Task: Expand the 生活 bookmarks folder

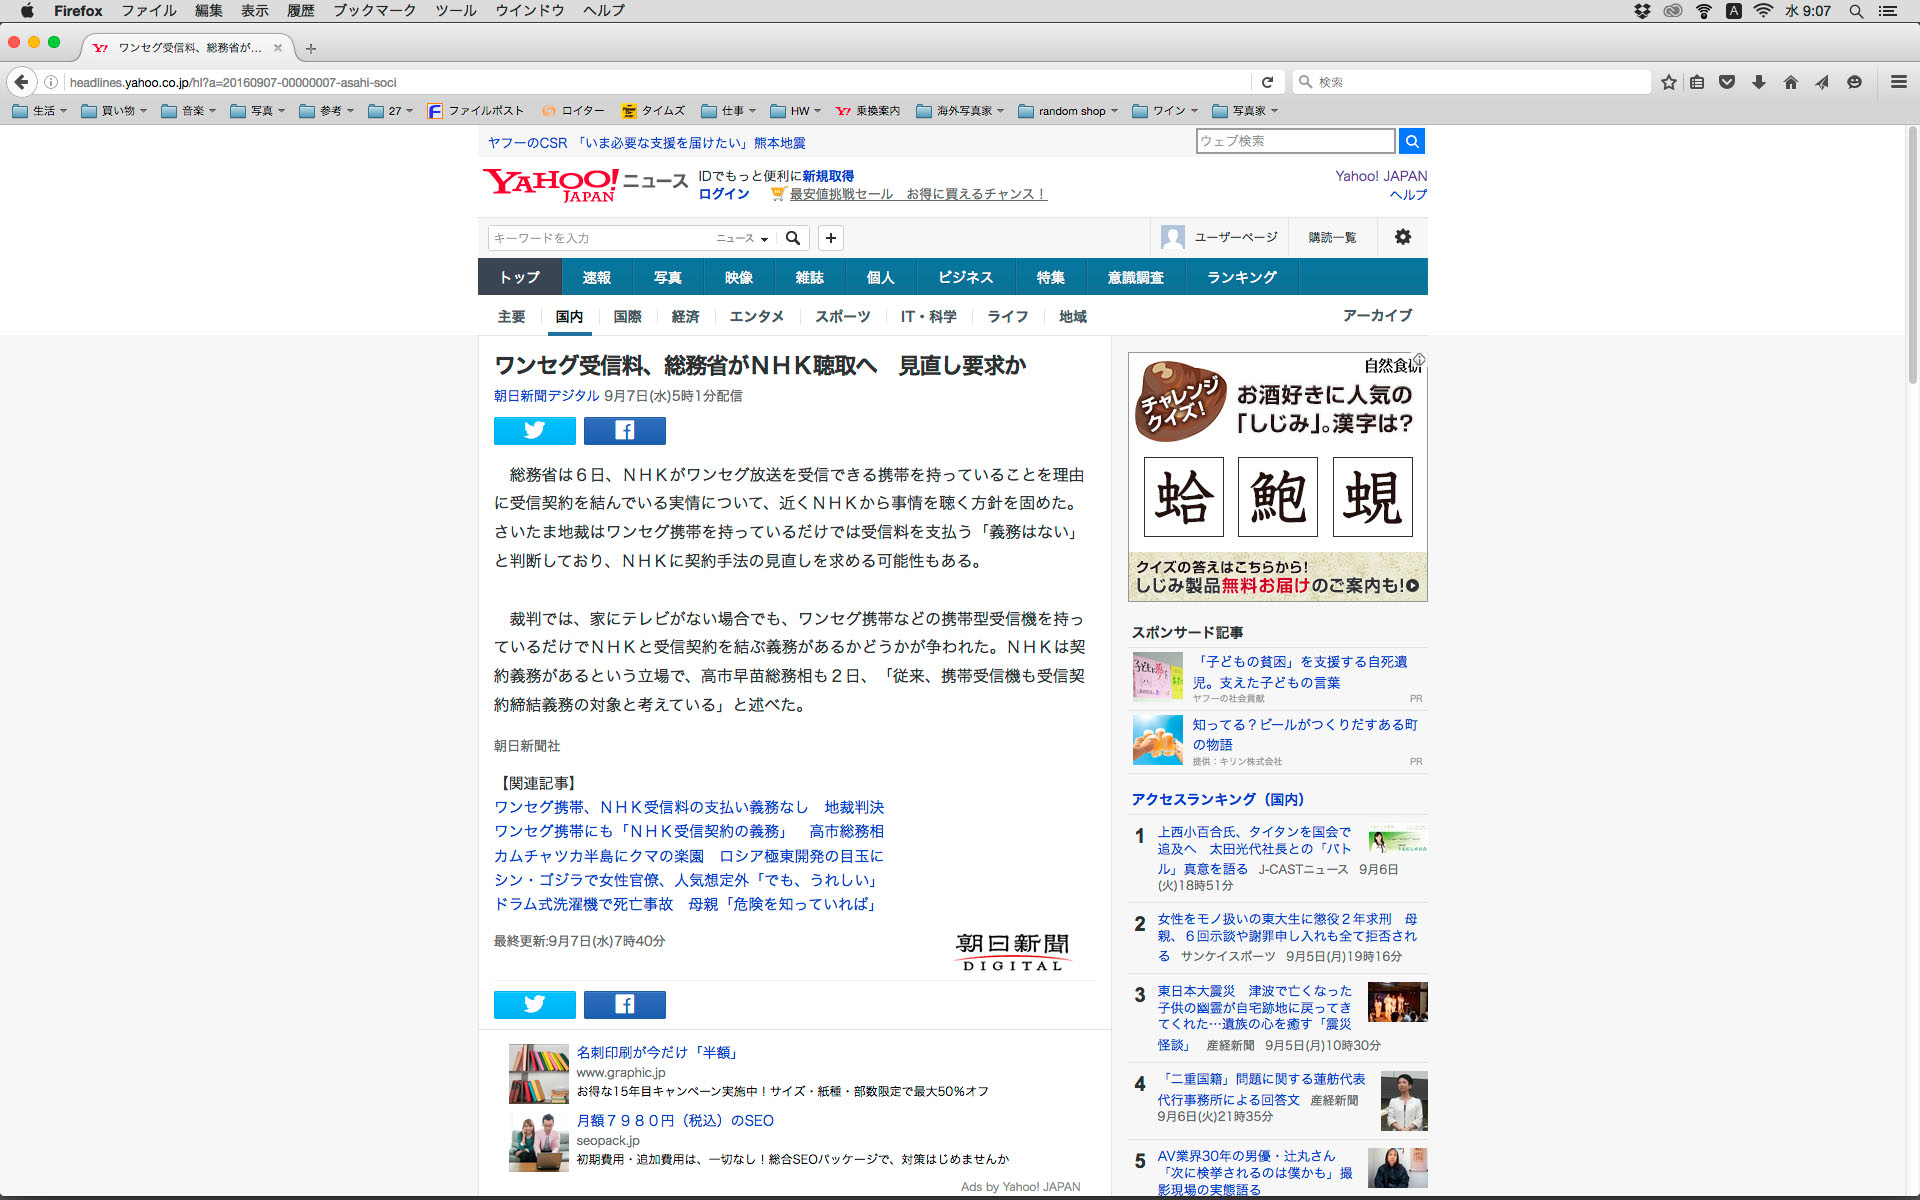Action: point(40,111)
